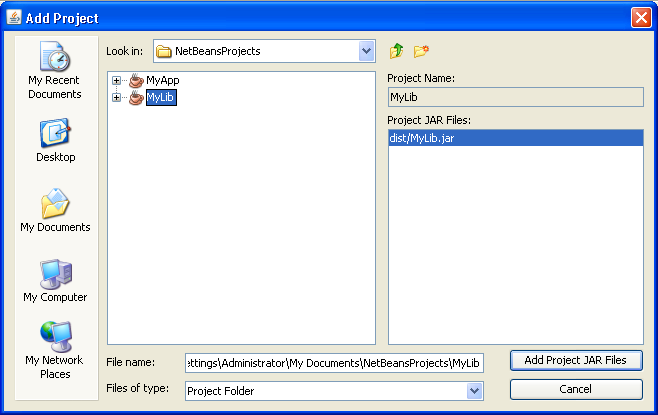This screenshot has height=415, width=658.
Task: Click the MyApp project coffee-cup icon
Action: (x=136, y=80)
